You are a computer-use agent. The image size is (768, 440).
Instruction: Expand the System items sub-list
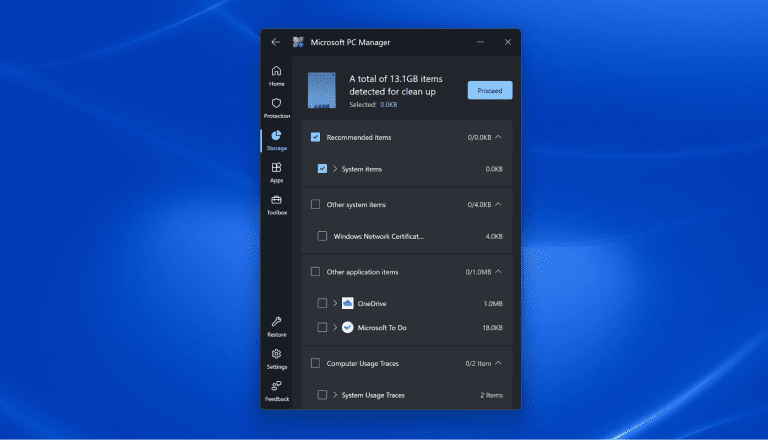(x=335, y=169)
